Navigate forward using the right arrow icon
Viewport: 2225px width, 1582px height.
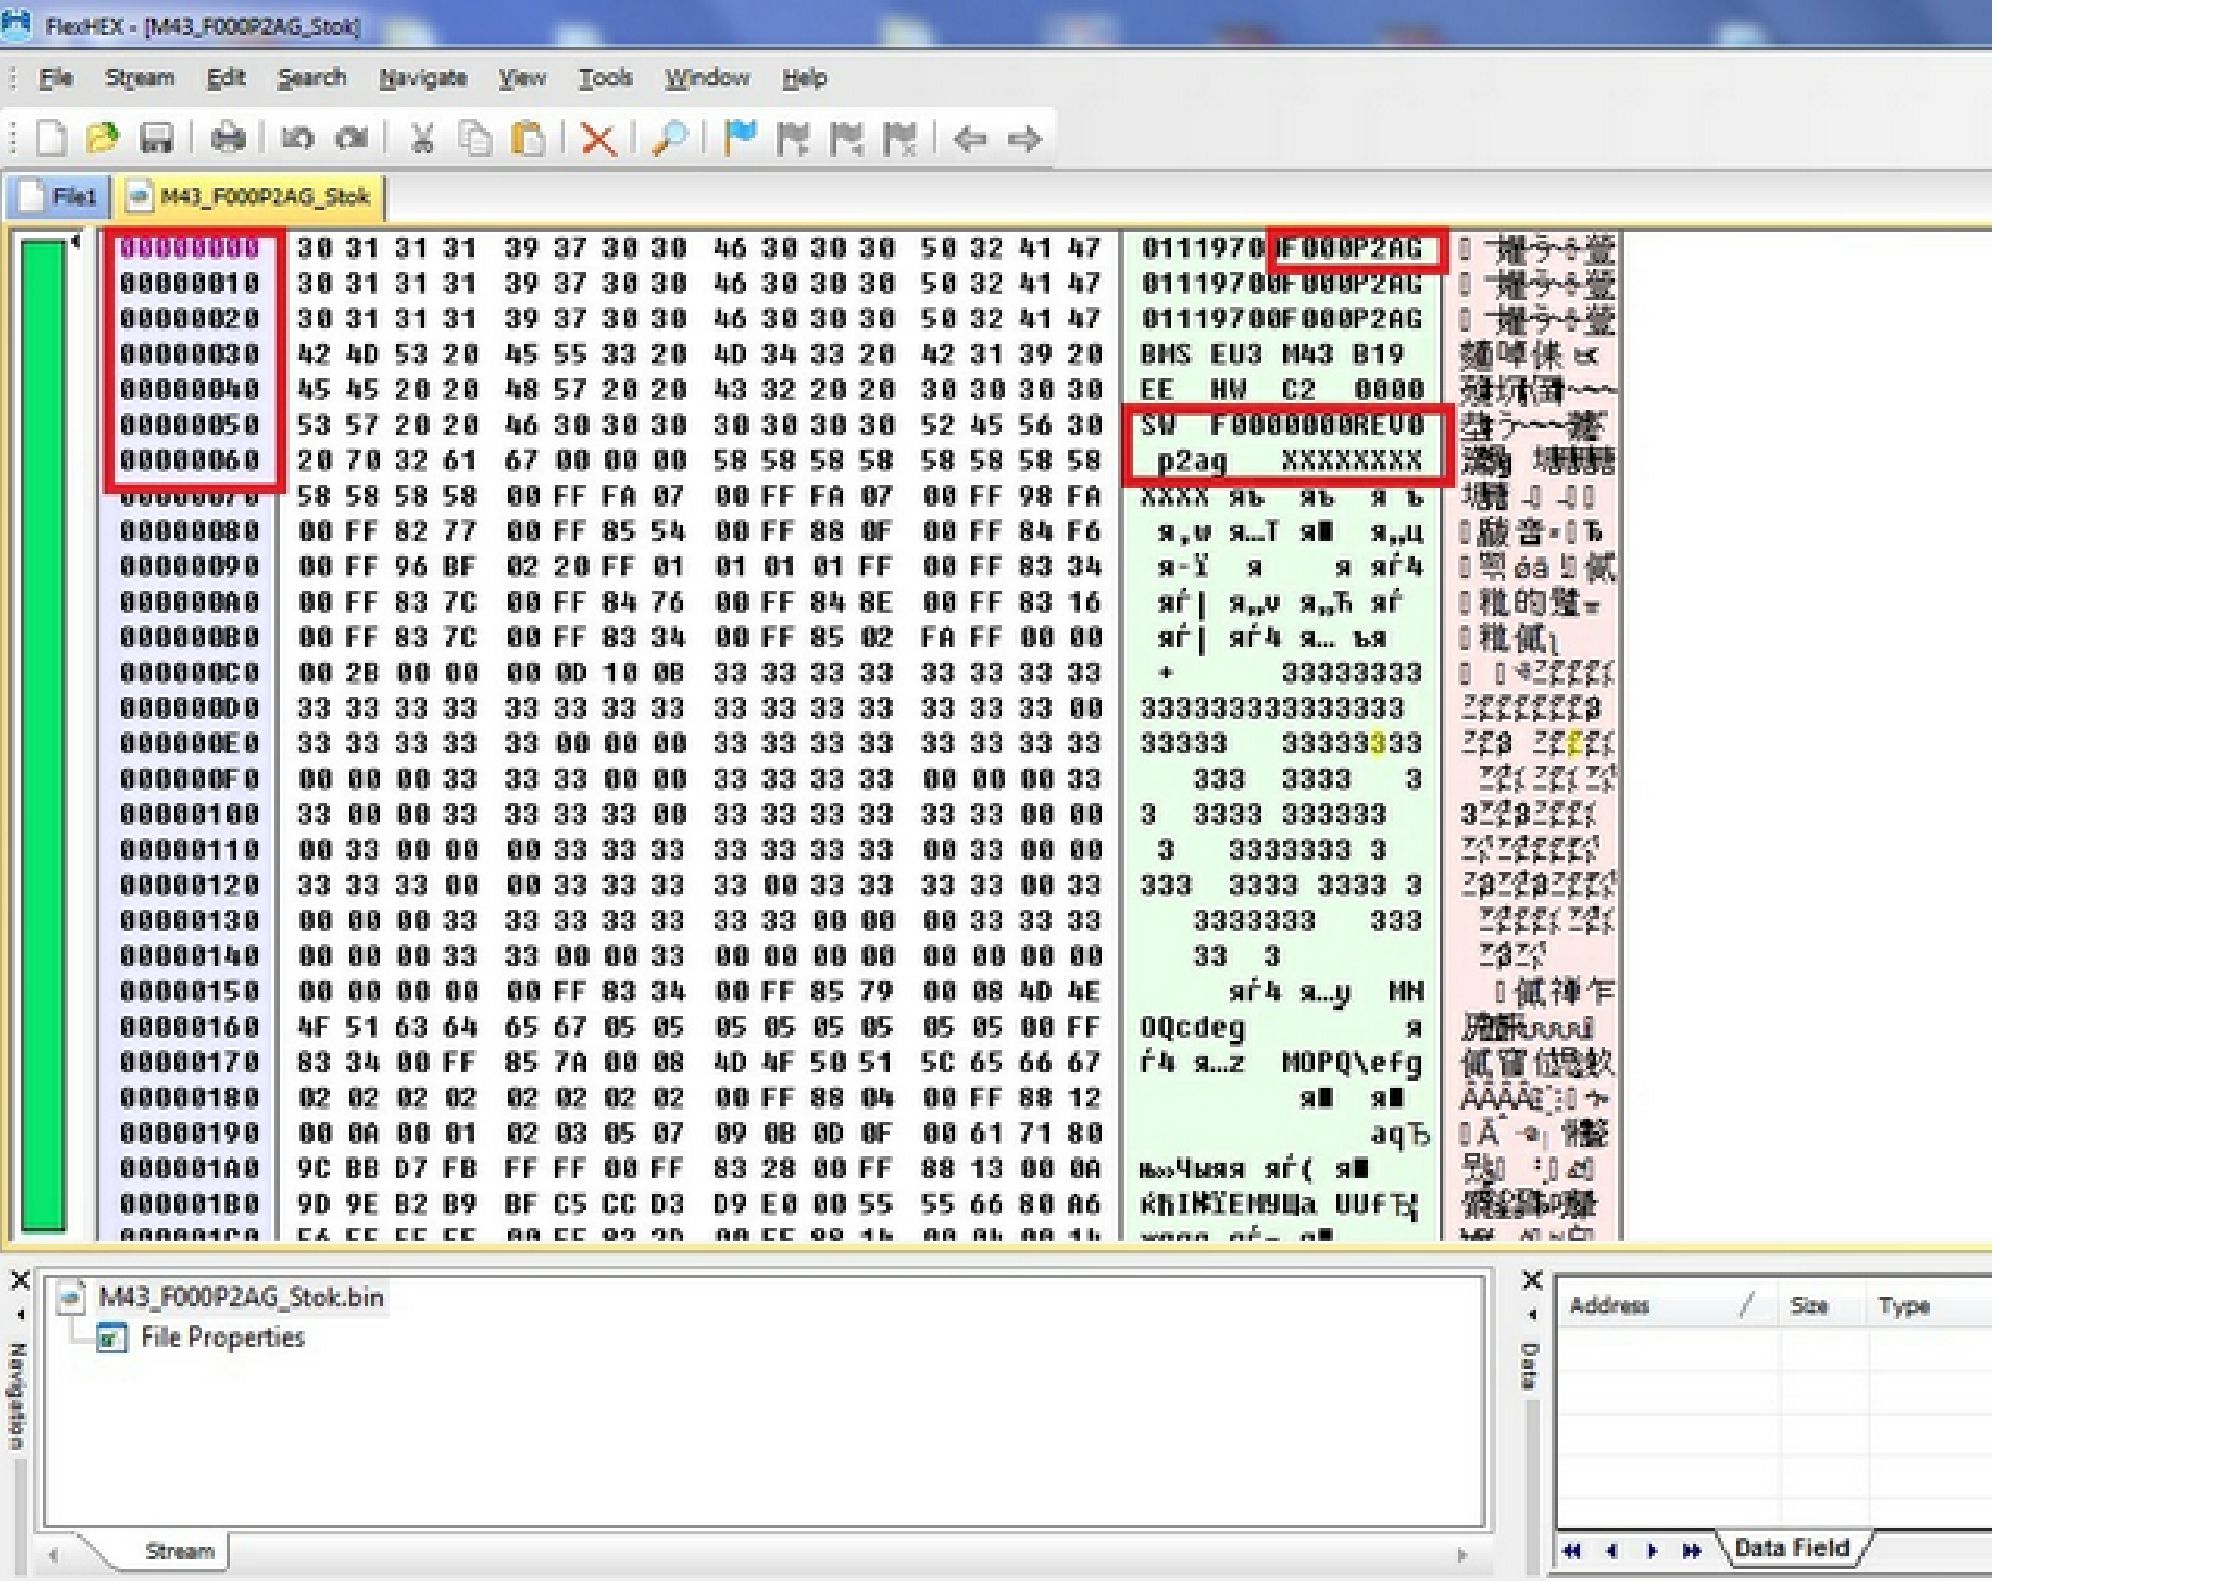(1024, 138)
